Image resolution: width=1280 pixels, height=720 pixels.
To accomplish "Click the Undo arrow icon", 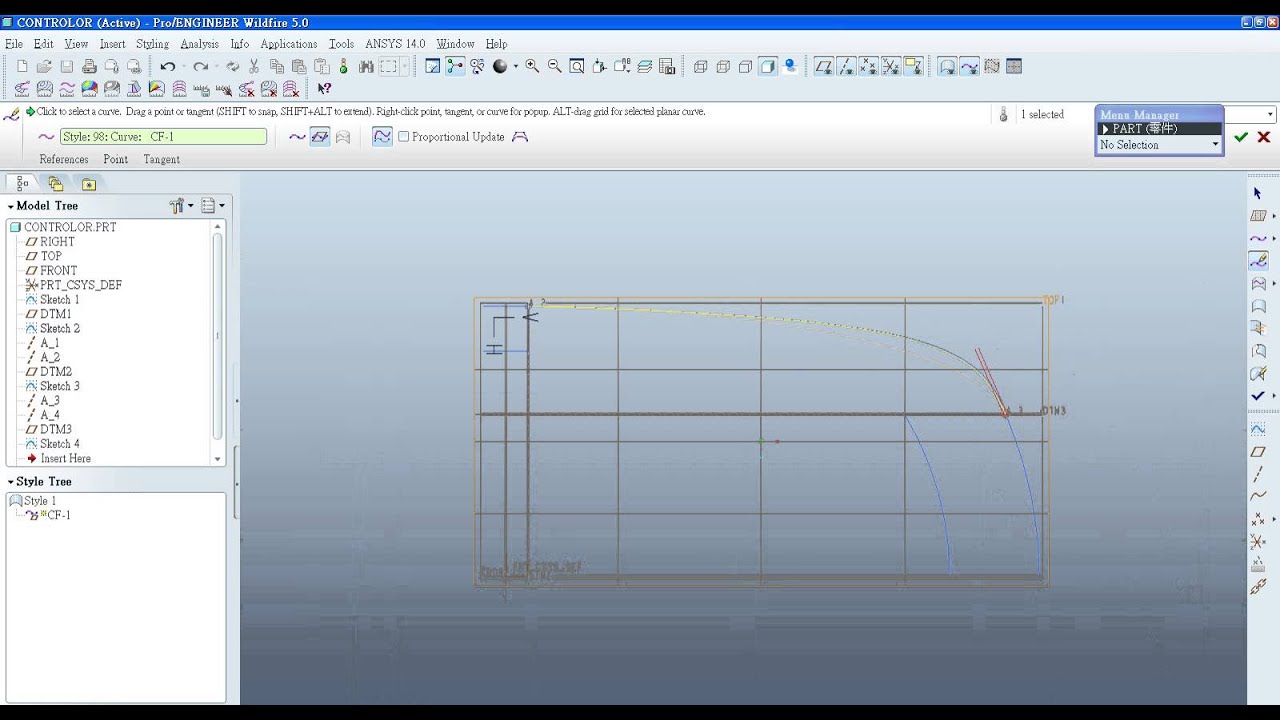I will (167, 66).
